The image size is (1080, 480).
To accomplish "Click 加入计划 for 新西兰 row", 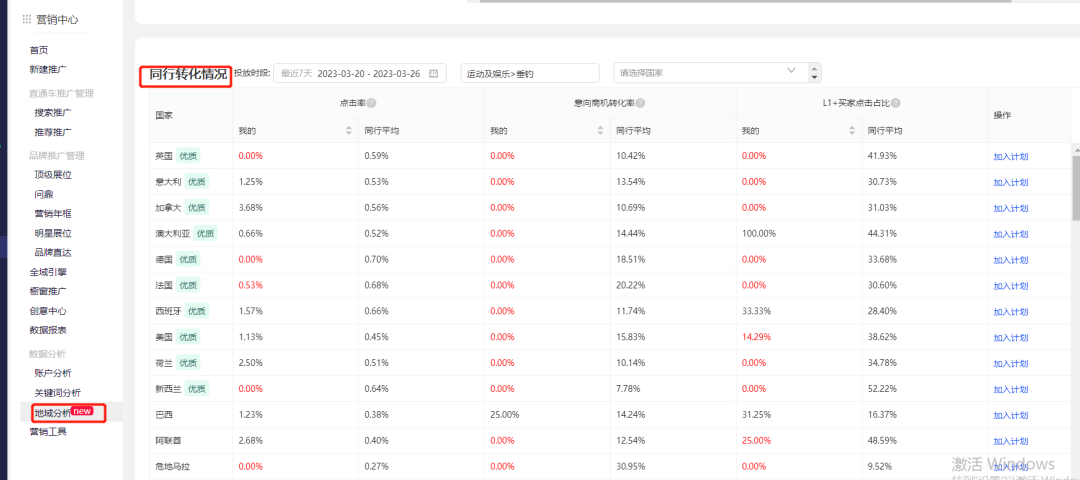I will (1010, 390).
